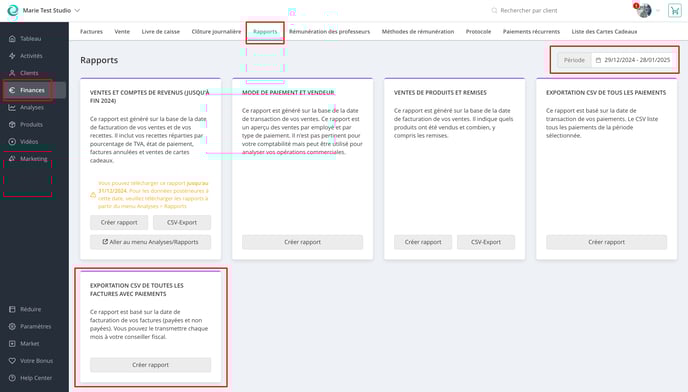The width and height of the screenshot is (688, 392).
Task: Open Votre Bonus heart icon
Action: tap(12, 360)
